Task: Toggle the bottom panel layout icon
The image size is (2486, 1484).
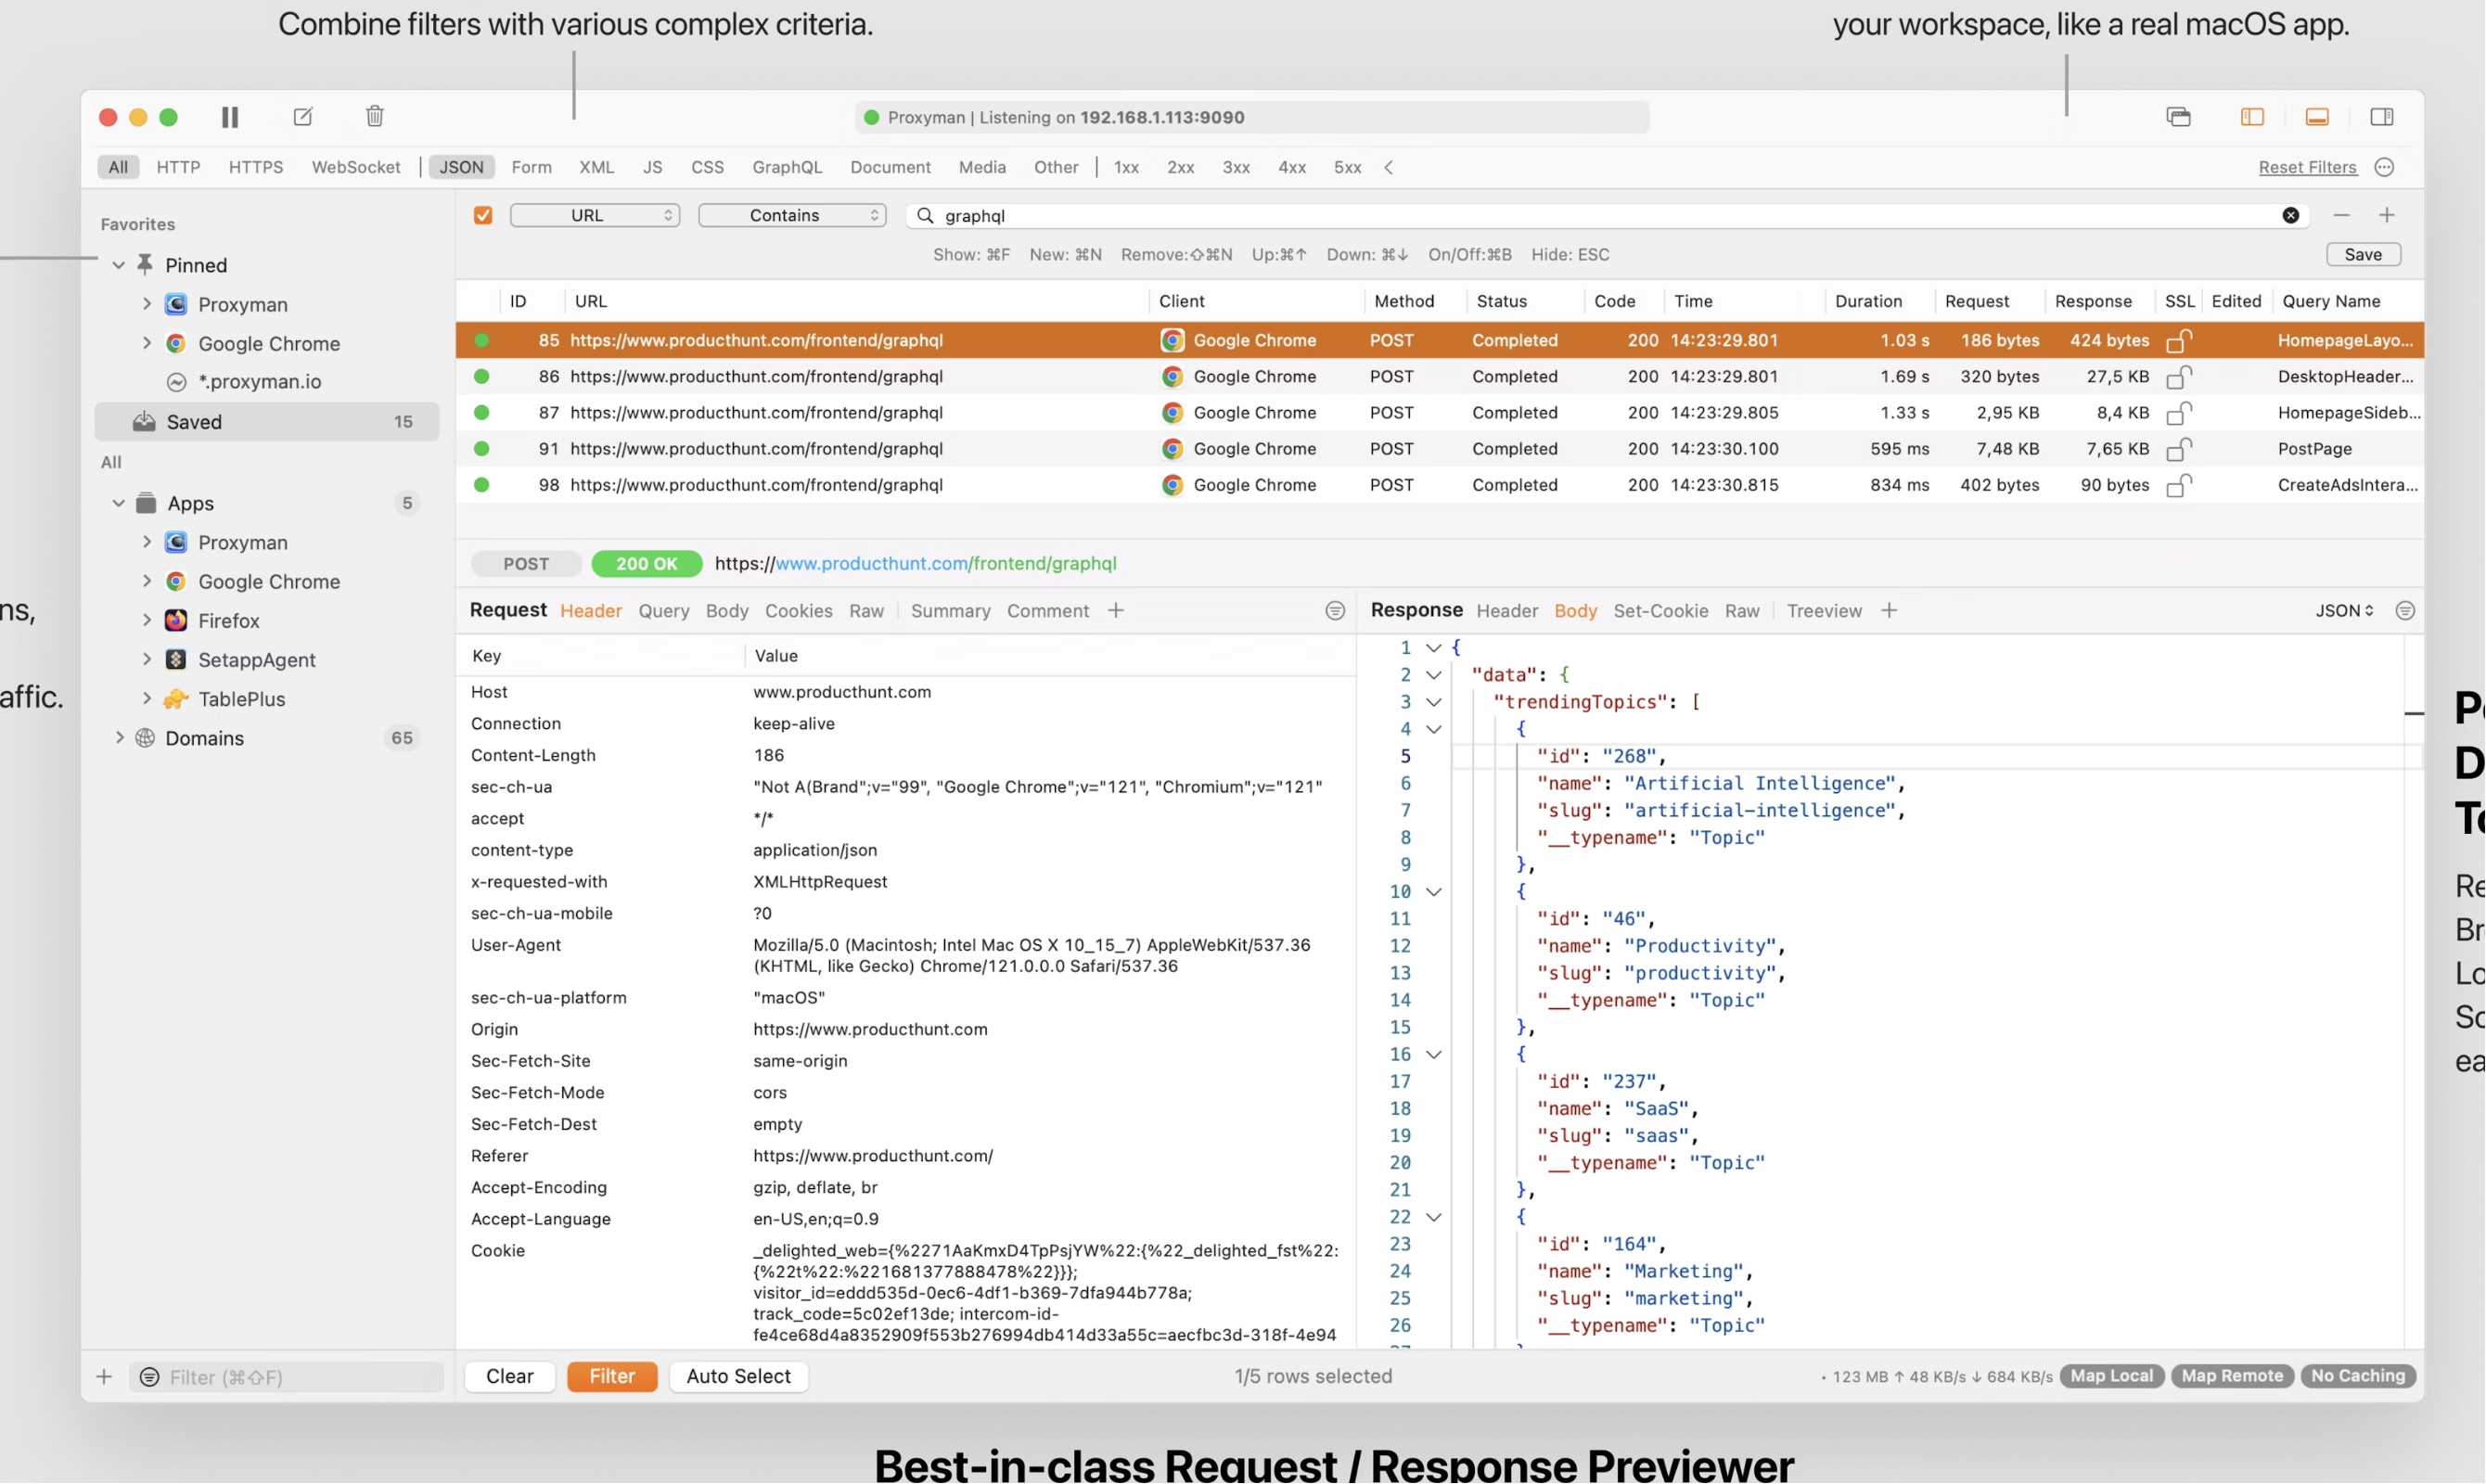Action: pos(2317,117)
